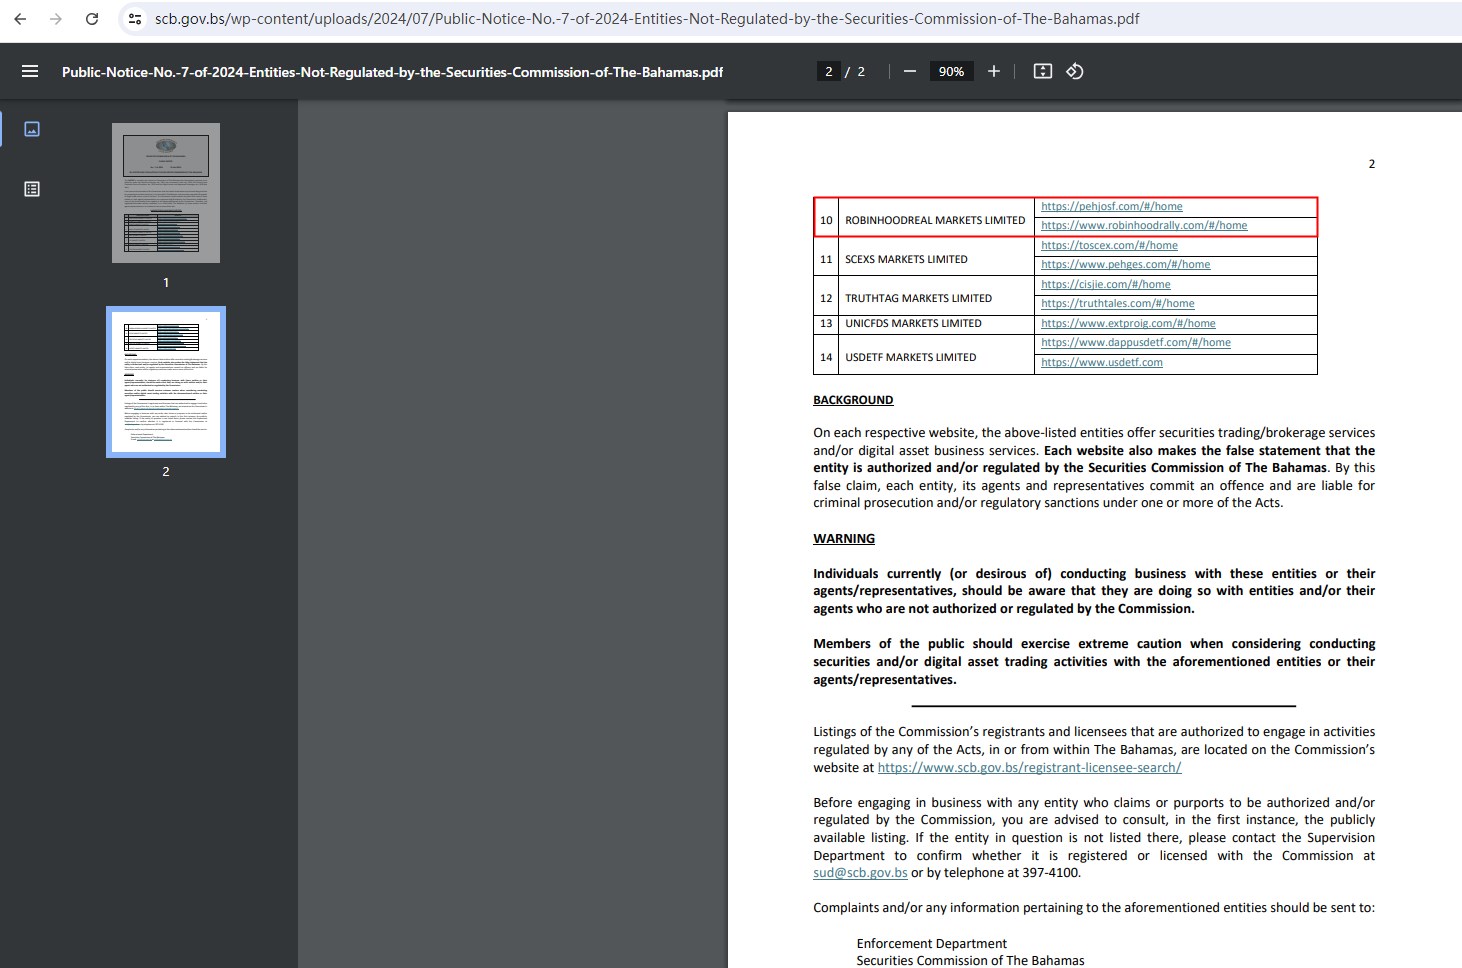The height and width of the screenshot is (968, 1462).
Task: Show thumbnails view in sidebar
Action: tap(32, 129)
